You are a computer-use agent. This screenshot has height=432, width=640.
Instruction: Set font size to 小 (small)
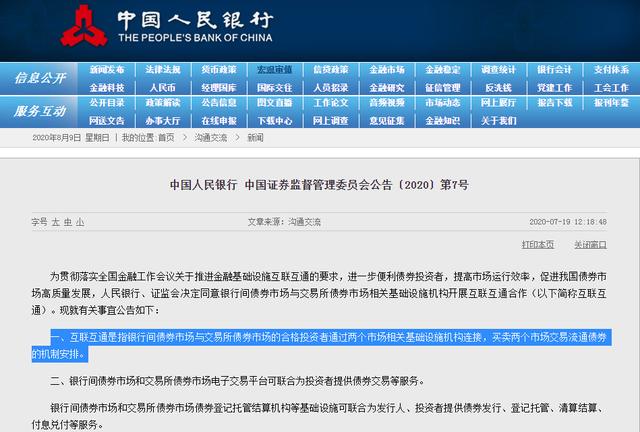pos(80,222)
